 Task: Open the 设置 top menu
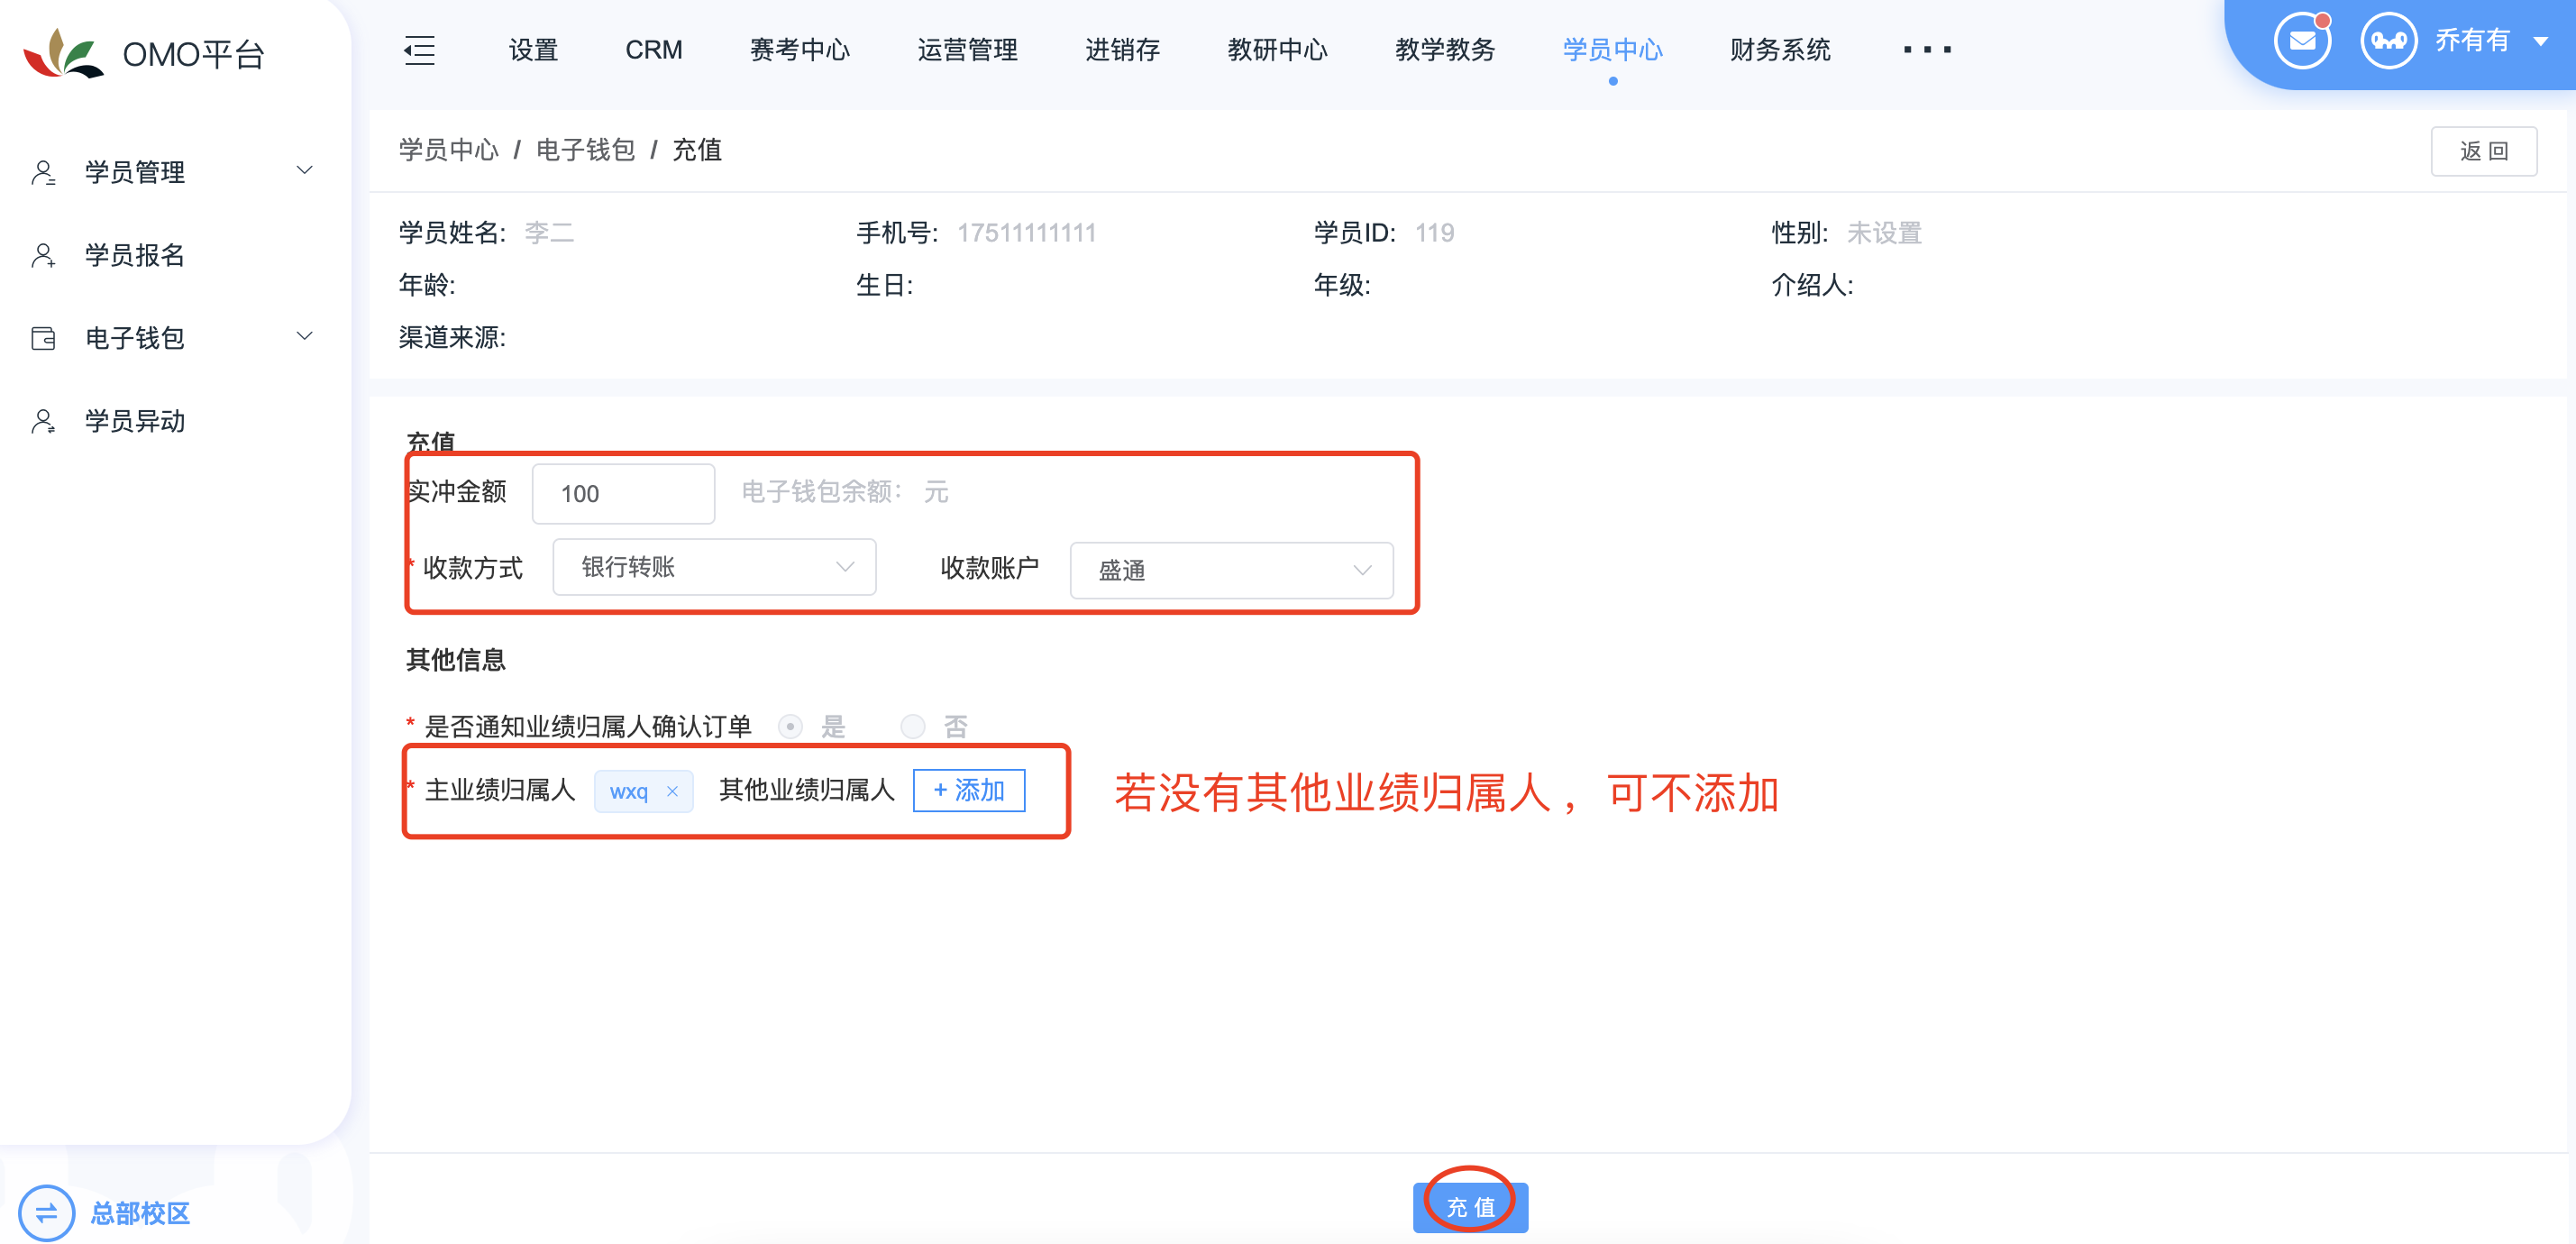click(532, 49)
